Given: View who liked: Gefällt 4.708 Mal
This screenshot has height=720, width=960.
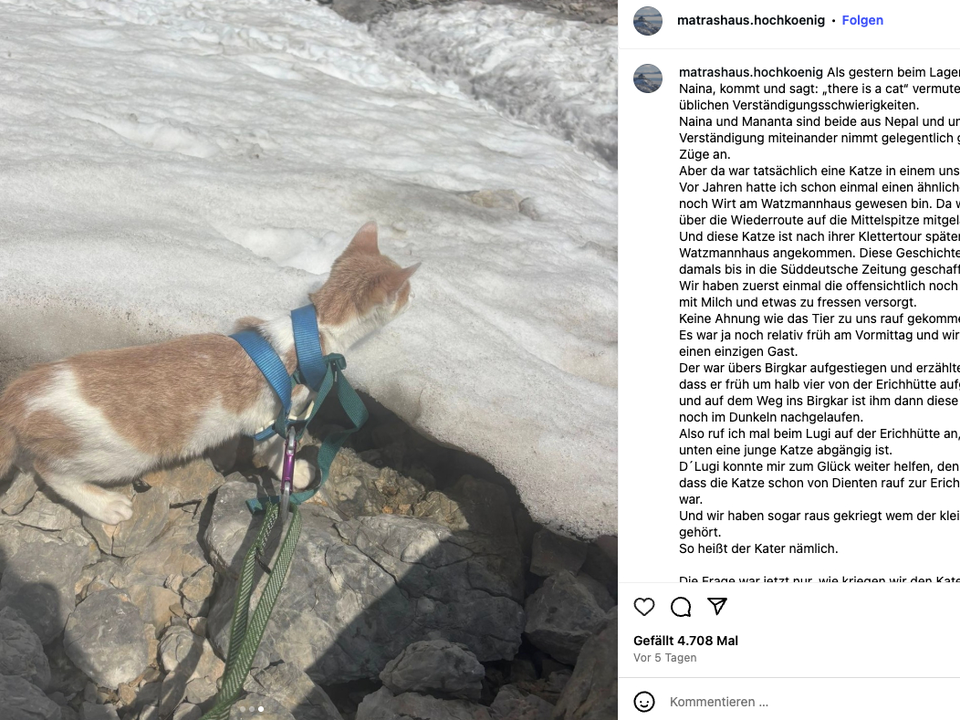Looking at the screenshot, I should [x=686, y=641].
